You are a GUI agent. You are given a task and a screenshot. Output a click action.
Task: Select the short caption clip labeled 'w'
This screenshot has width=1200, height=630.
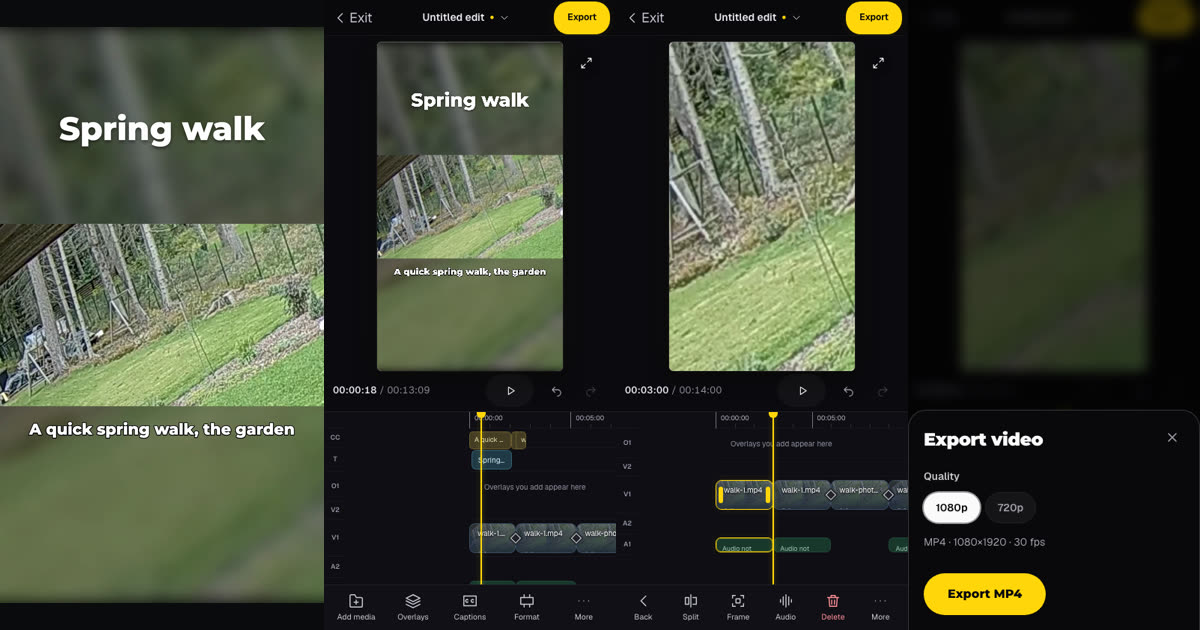click(x=519, y=440)
